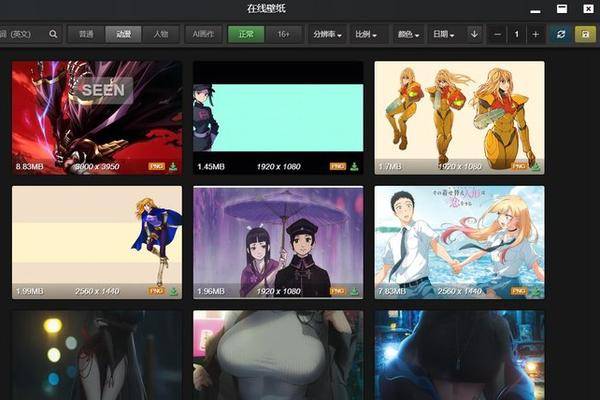Viewport: 600px width, 400px height.
Task: Open the dark bokeh lights wallpaper thumbnail
Action: coord(97,355)
